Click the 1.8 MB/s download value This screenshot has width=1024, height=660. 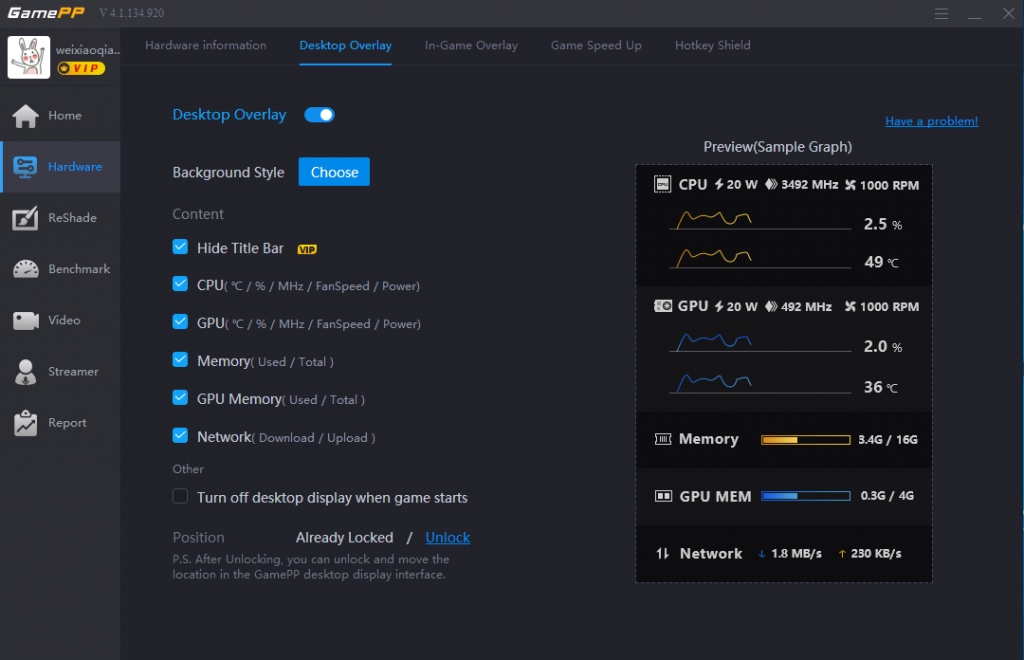point(796,554)
